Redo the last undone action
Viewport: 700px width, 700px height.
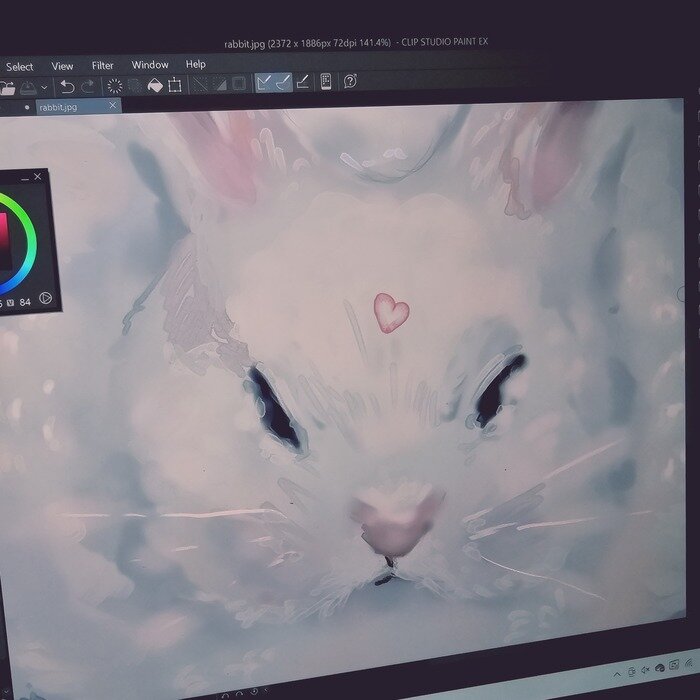[88, 86]
